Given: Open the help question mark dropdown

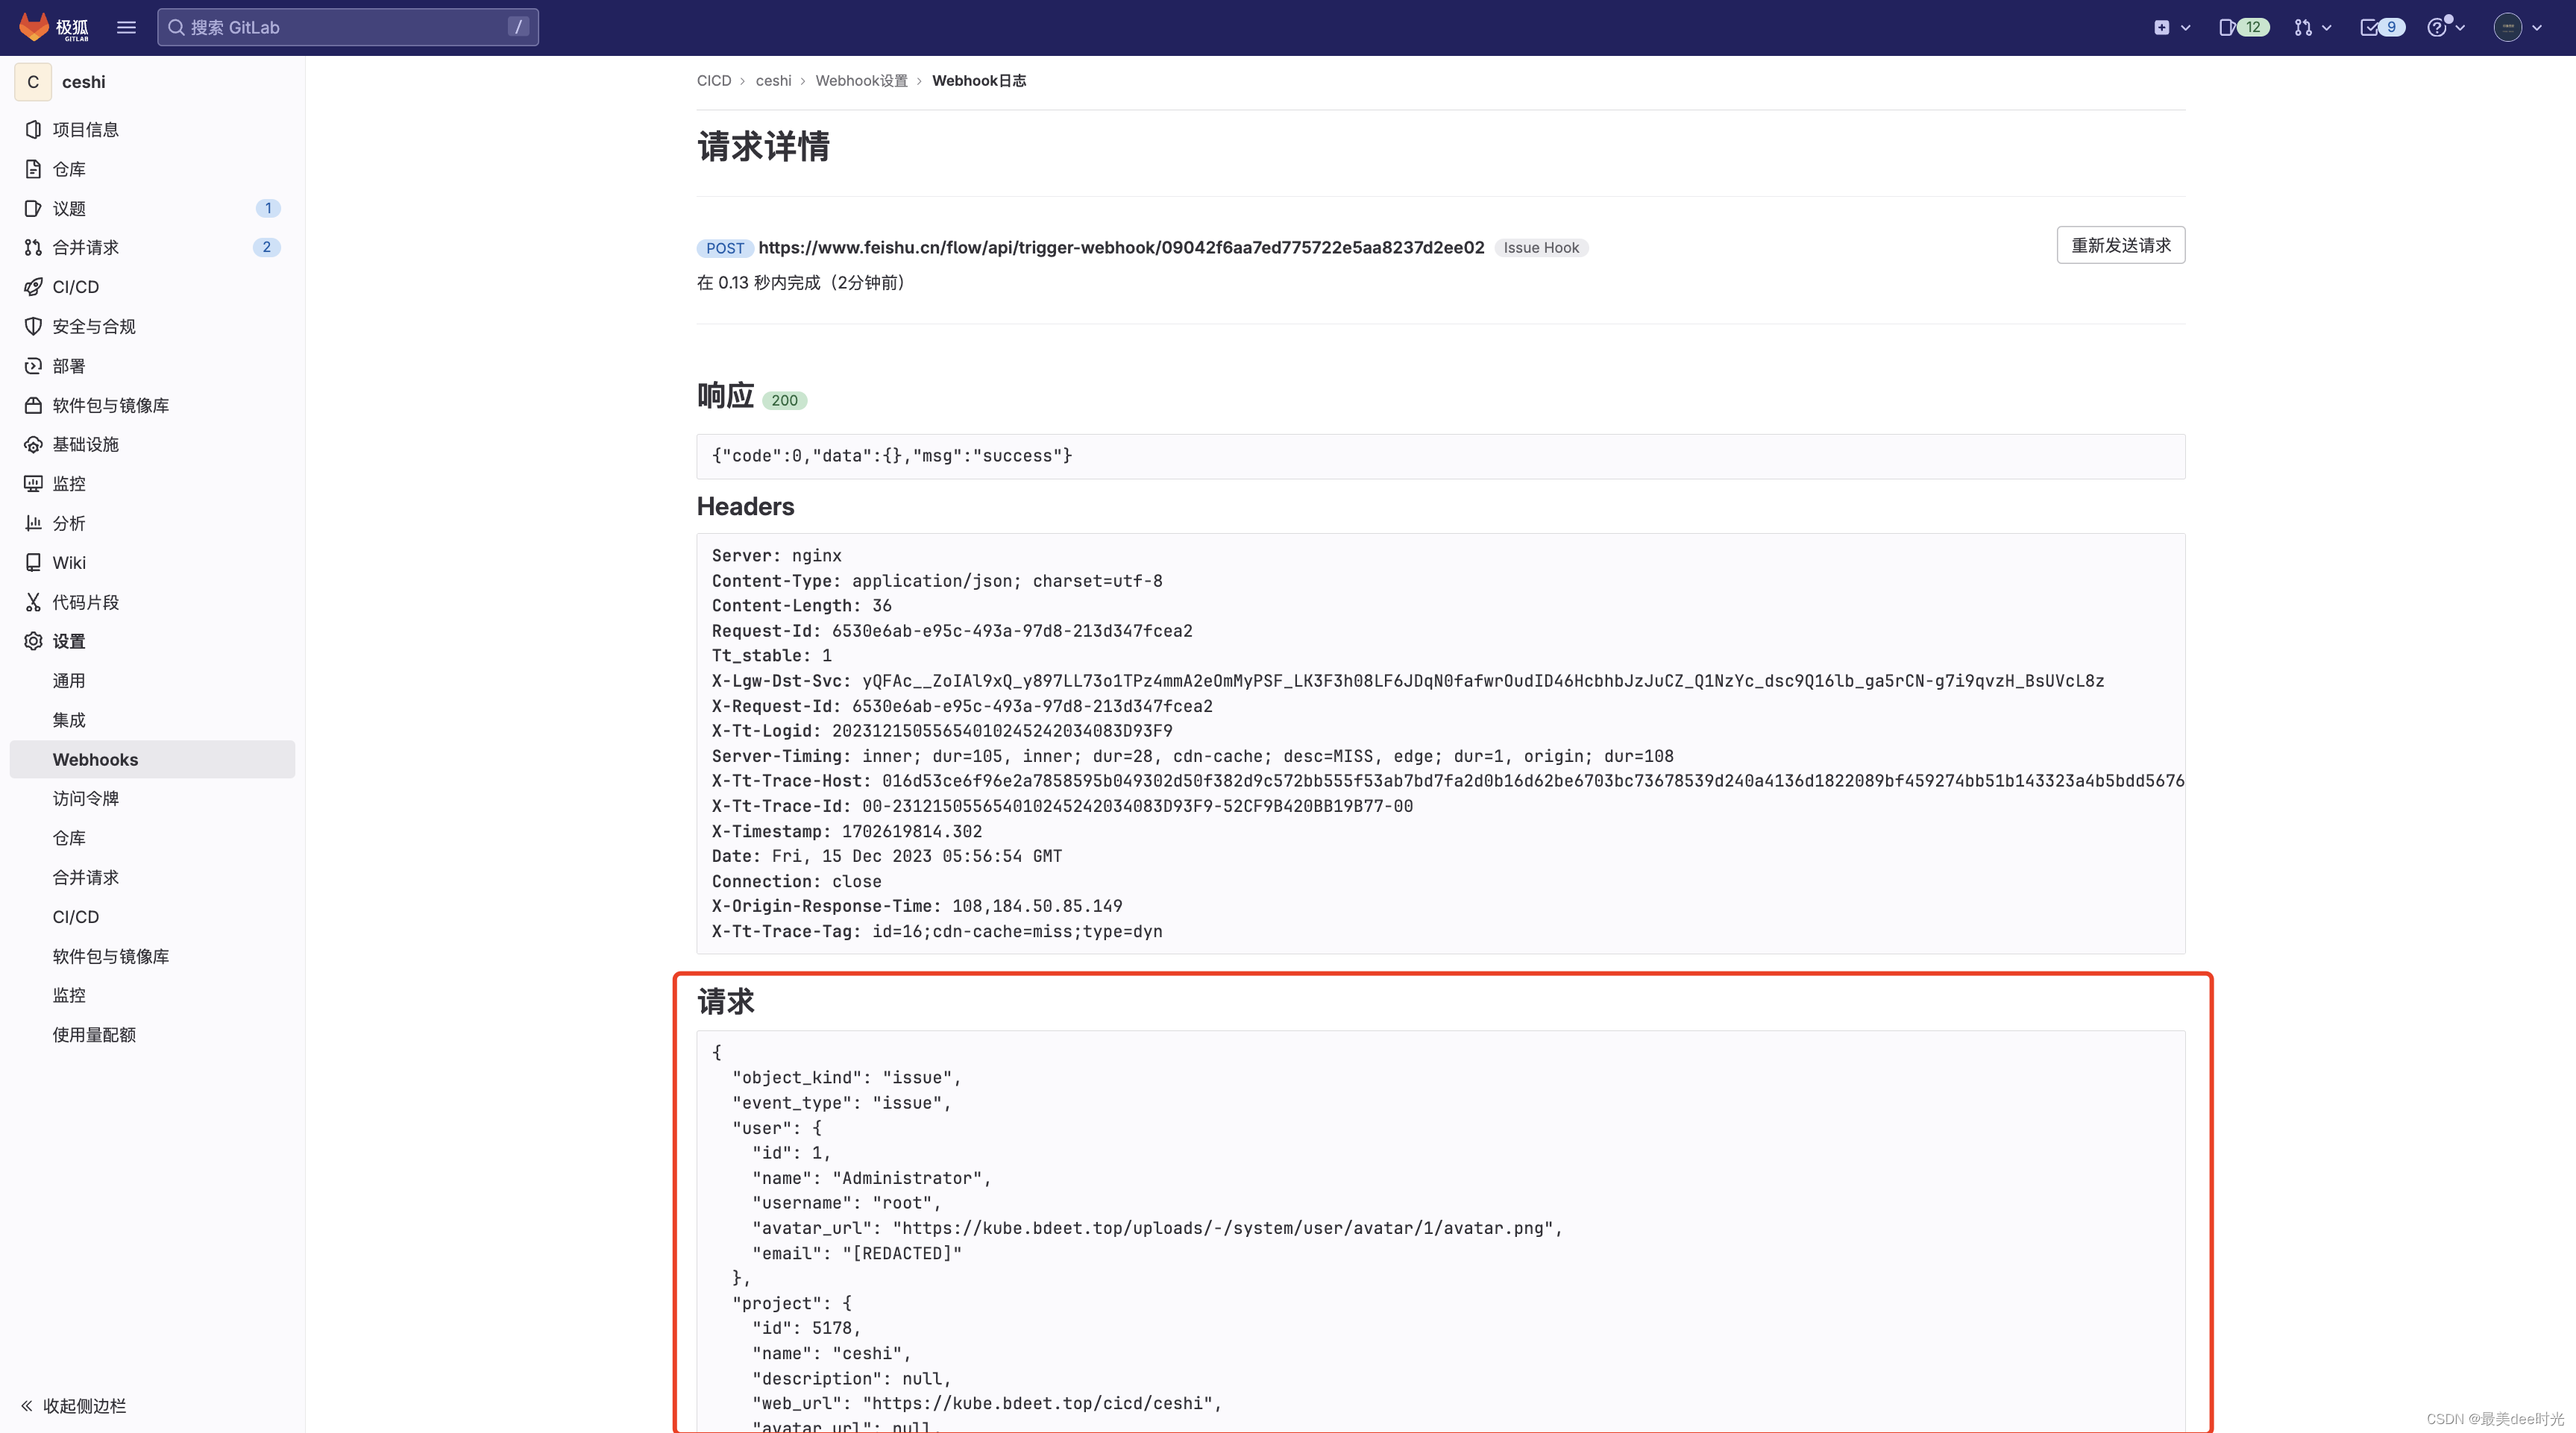Looking at the screenshot, I should point(2445,27).
